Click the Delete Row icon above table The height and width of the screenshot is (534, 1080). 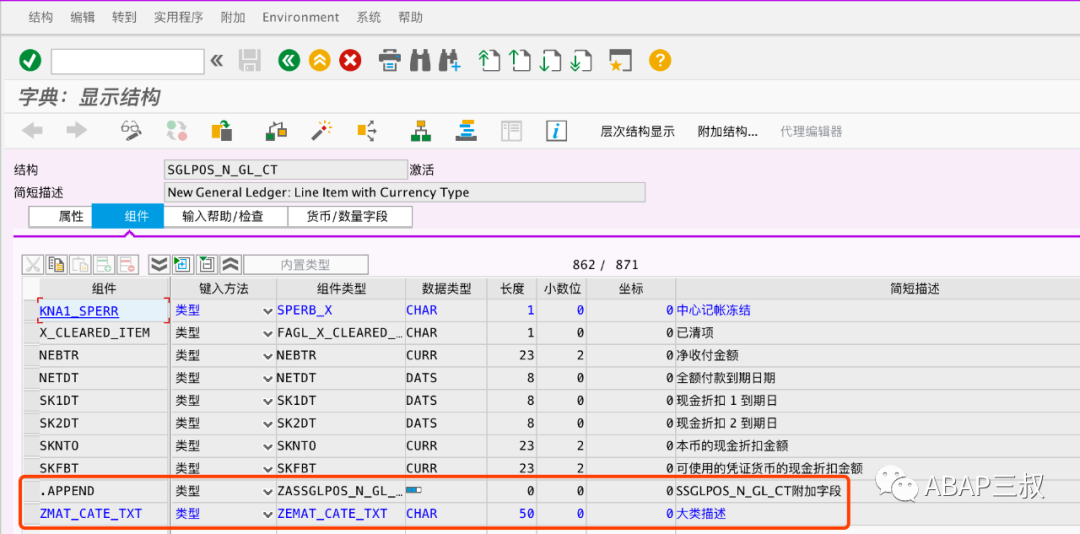pos(127,265)
